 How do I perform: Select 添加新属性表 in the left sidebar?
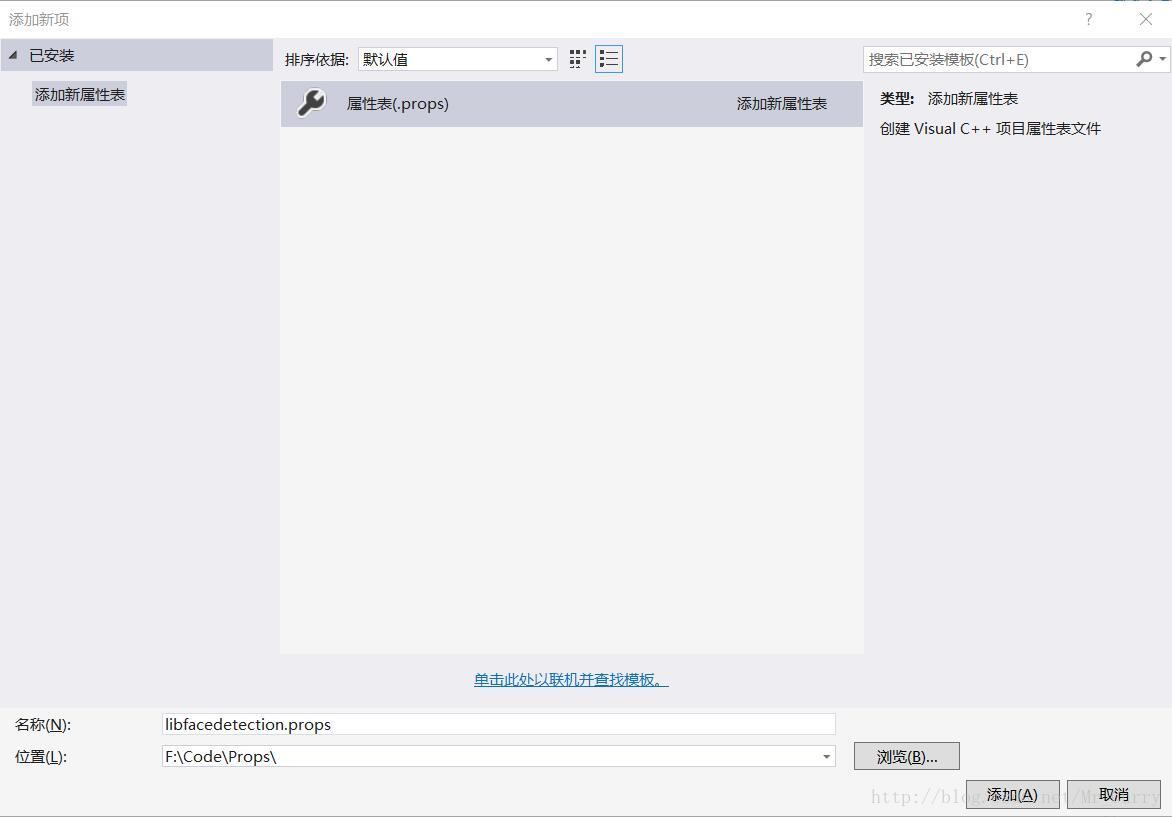(x=79, y=93)
